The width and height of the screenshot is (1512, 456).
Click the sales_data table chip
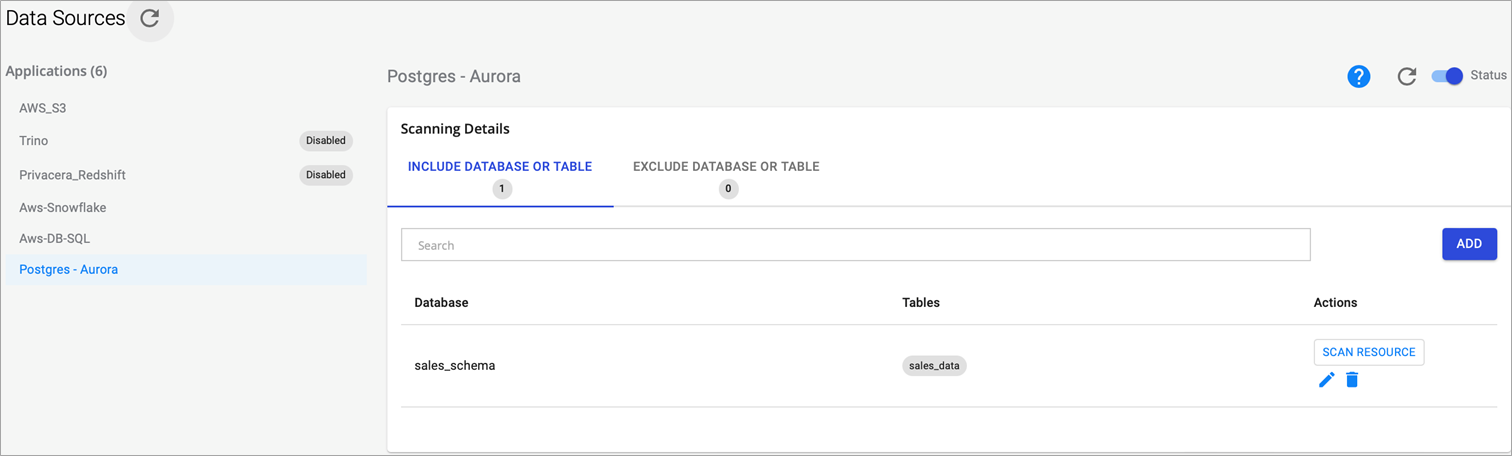pos(934,366)
